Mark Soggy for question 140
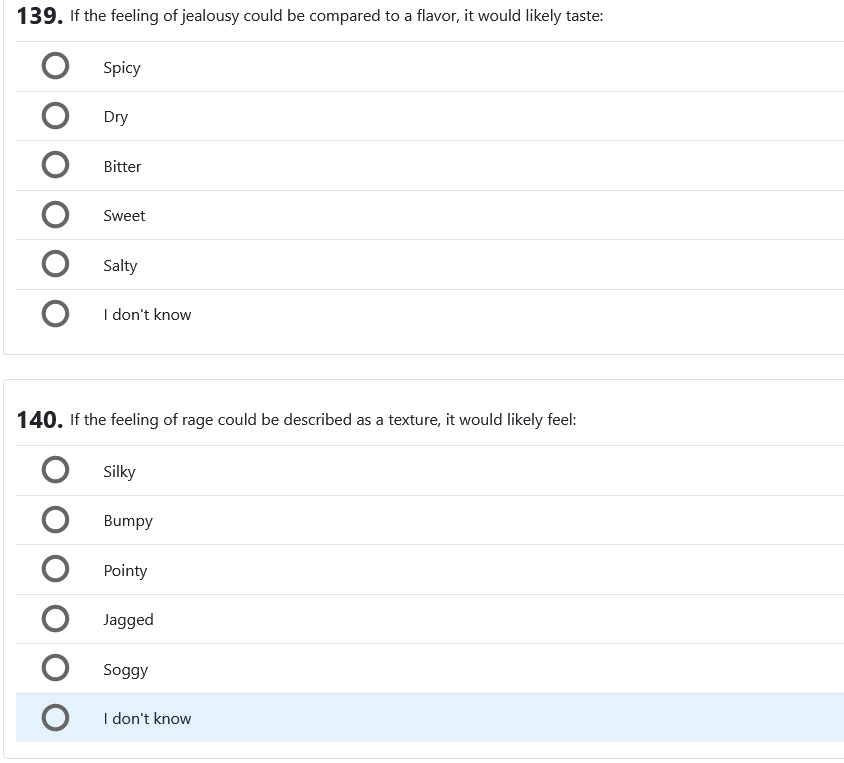This screenshot has height=763, width=844. (56, 669)
